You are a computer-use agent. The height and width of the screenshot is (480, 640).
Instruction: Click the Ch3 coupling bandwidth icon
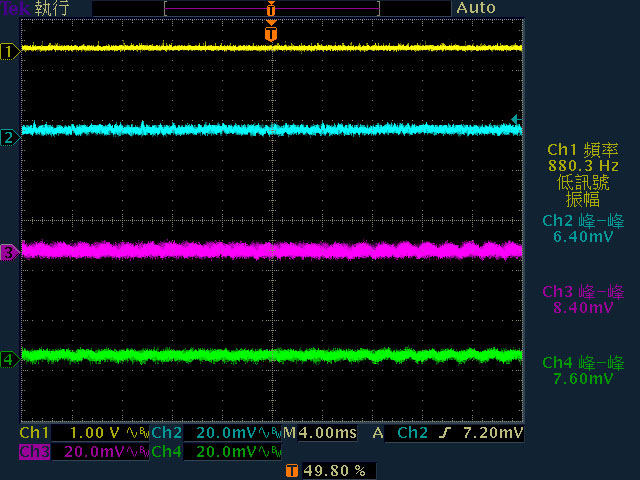pyautogui.click(x=138, y=452)
